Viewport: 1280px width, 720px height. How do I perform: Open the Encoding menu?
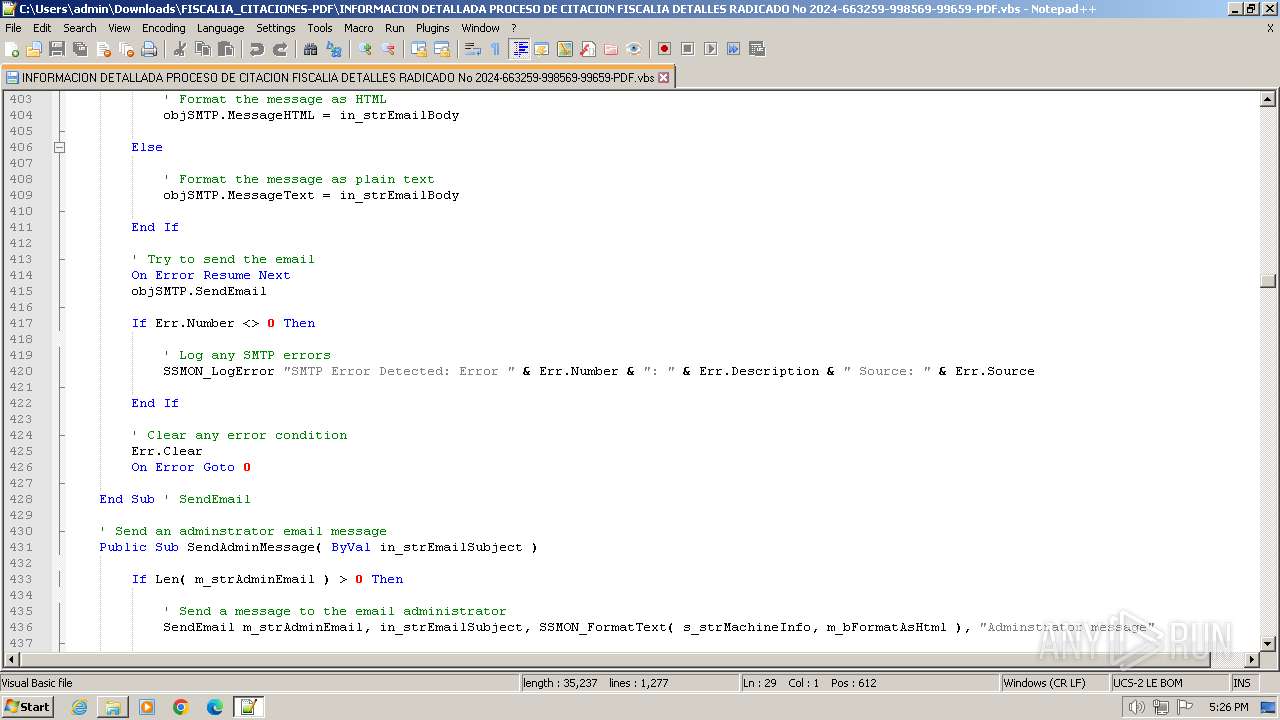pyautogui.click(x=164, y=28)
